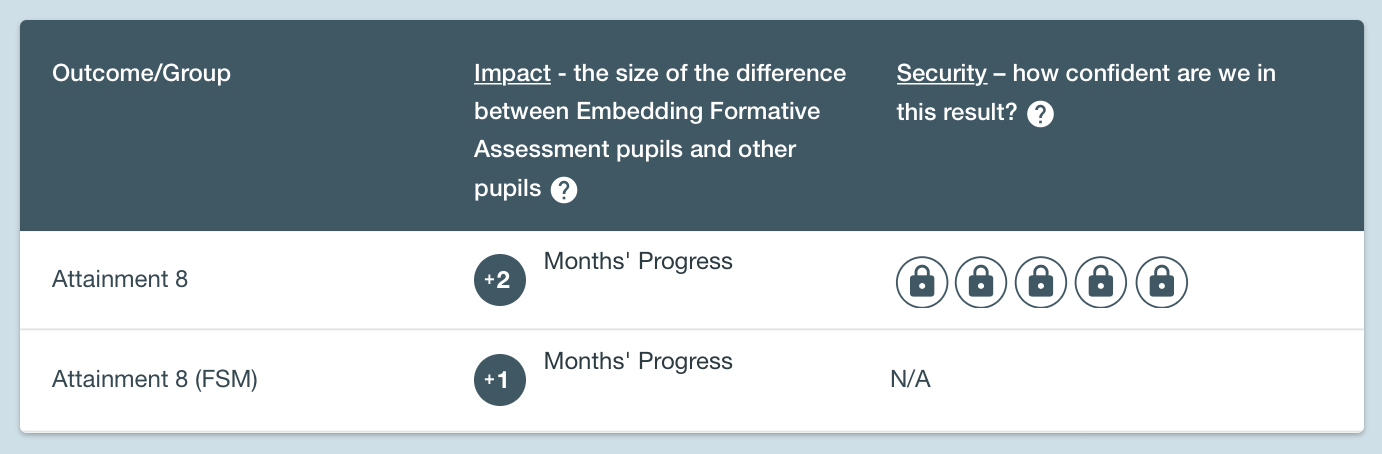This screenshot has height=454, width=1382.
Task: Click the first padlock security icon
Action: click(921, 283)
